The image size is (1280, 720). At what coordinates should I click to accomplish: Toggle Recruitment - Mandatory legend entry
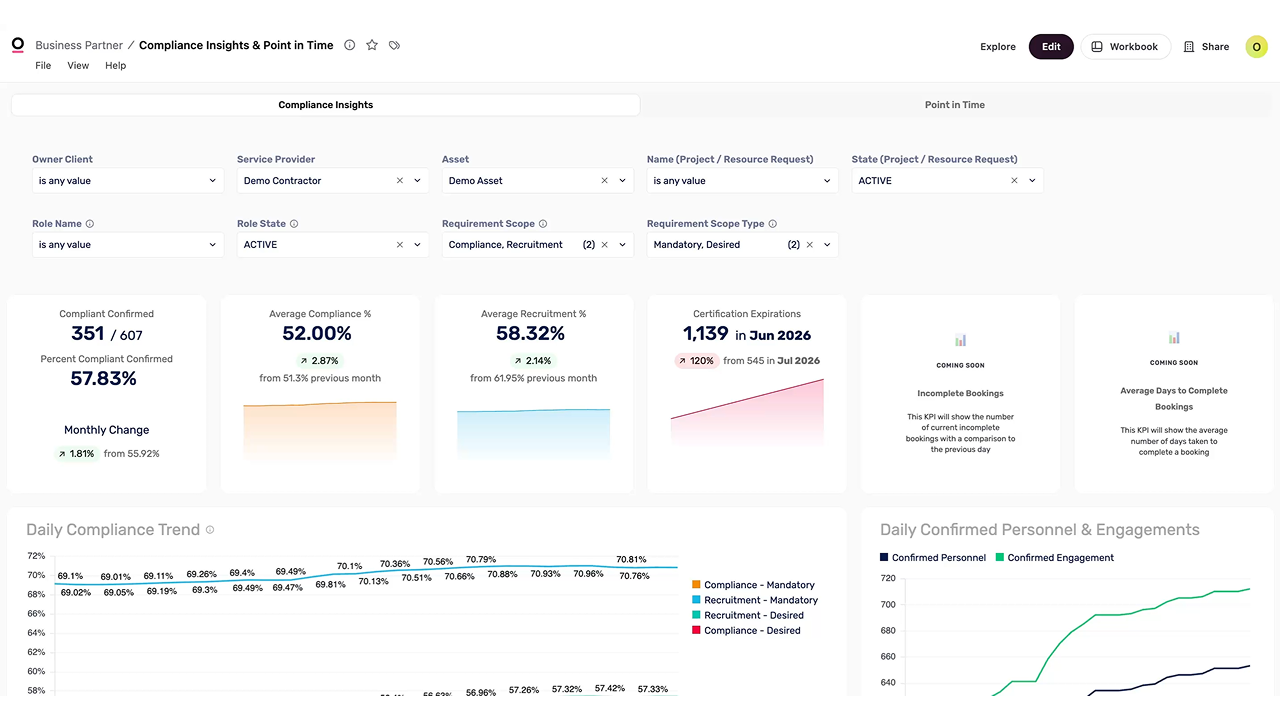(x=754, y=600)
